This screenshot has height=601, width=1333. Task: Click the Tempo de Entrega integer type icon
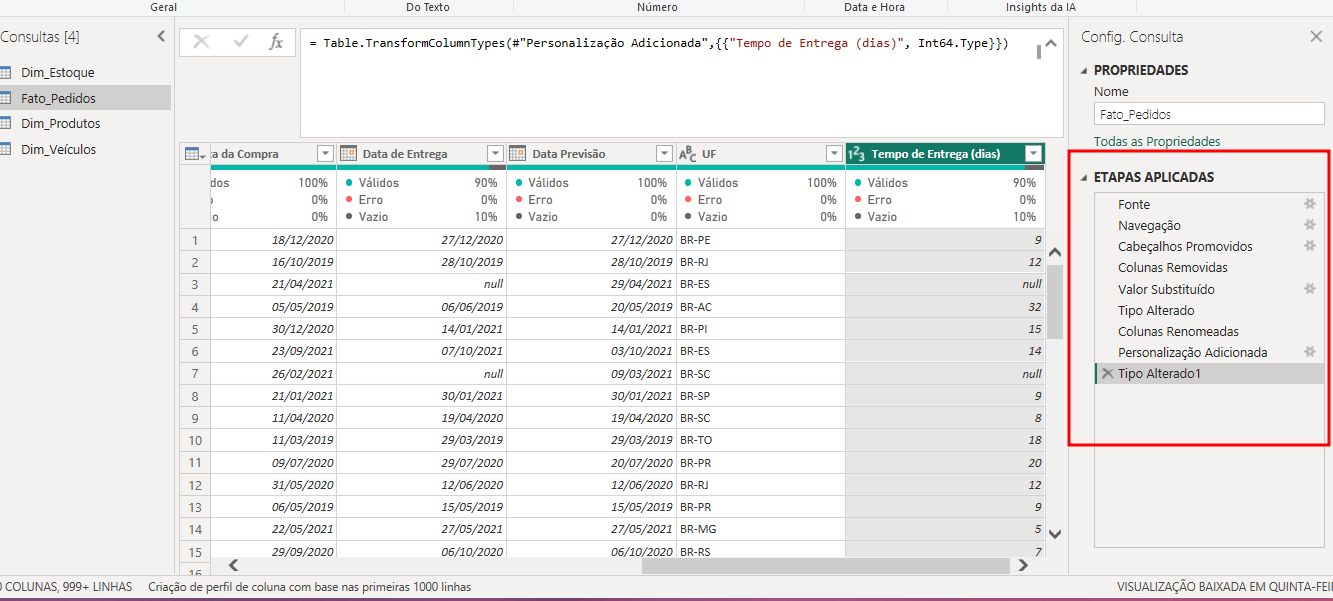click(x=856, y=154)
